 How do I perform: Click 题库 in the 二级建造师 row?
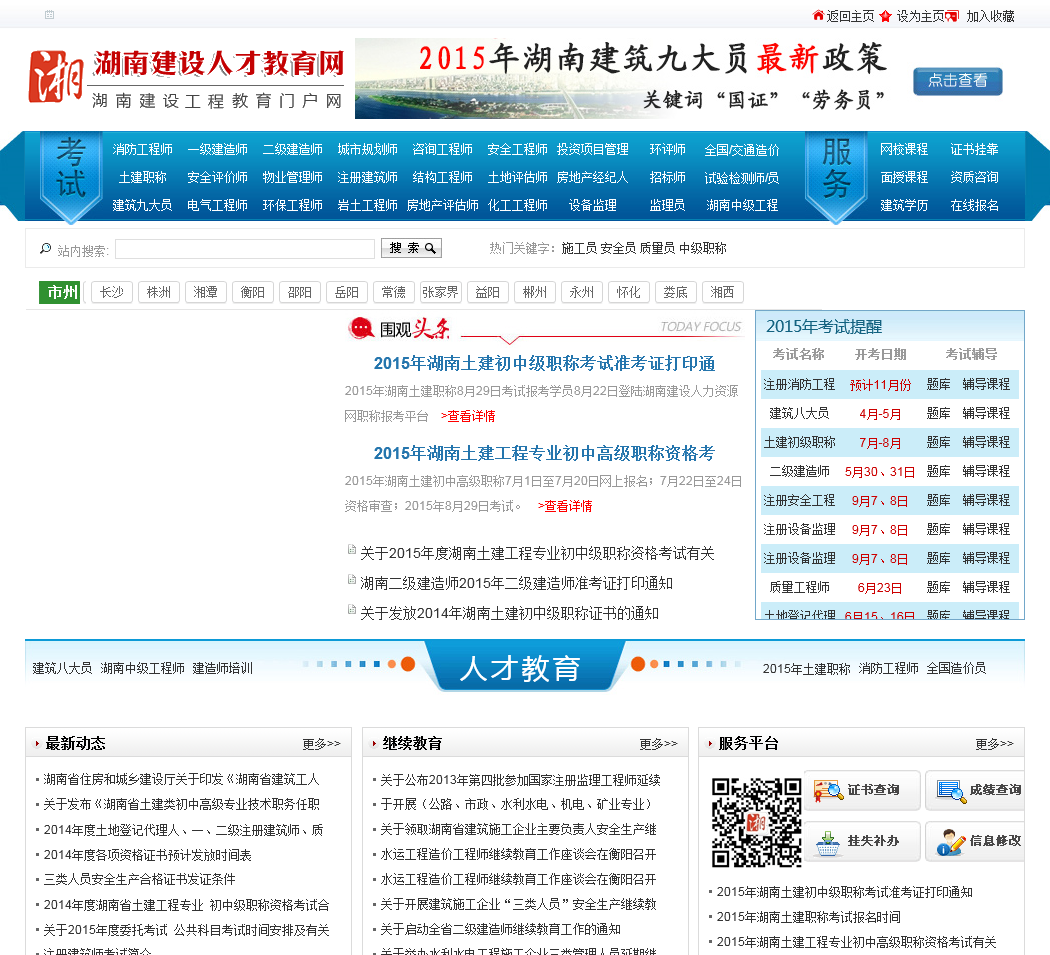tap(938, 471)
